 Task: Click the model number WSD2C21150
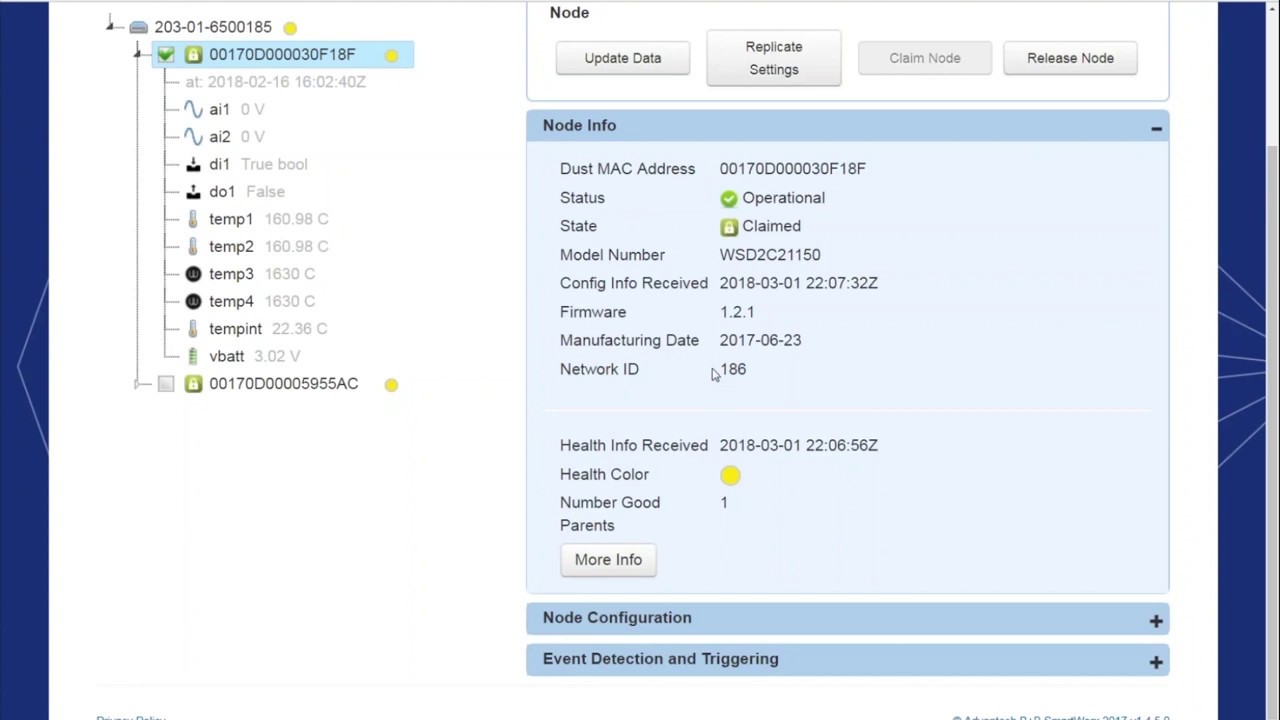tap(770, 255)
